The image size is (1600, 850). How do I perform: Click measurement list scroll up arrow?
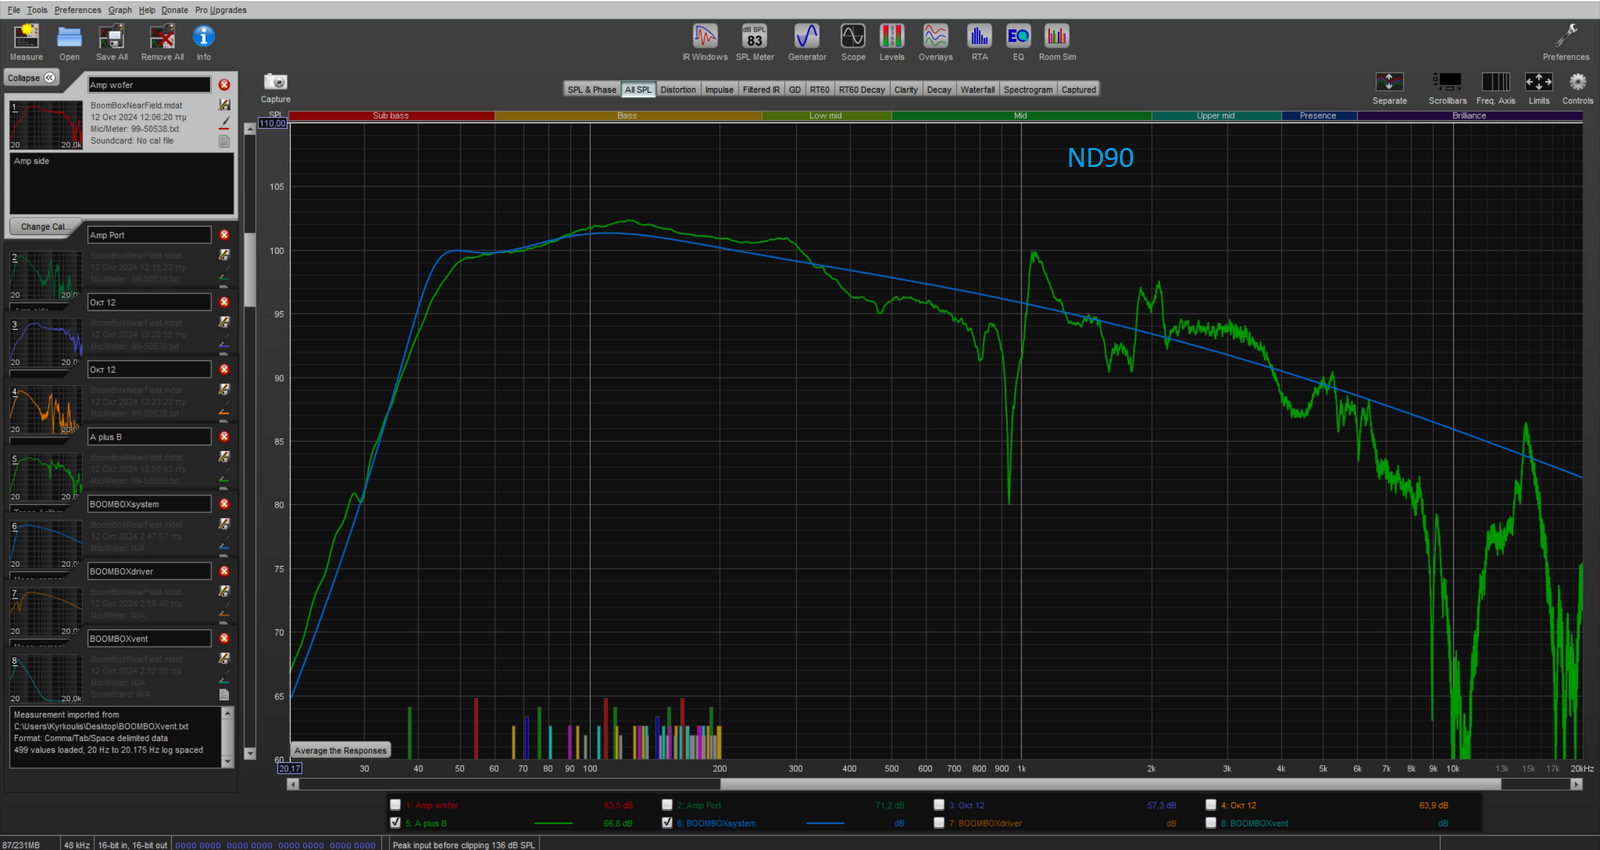[x=250, y=129]
